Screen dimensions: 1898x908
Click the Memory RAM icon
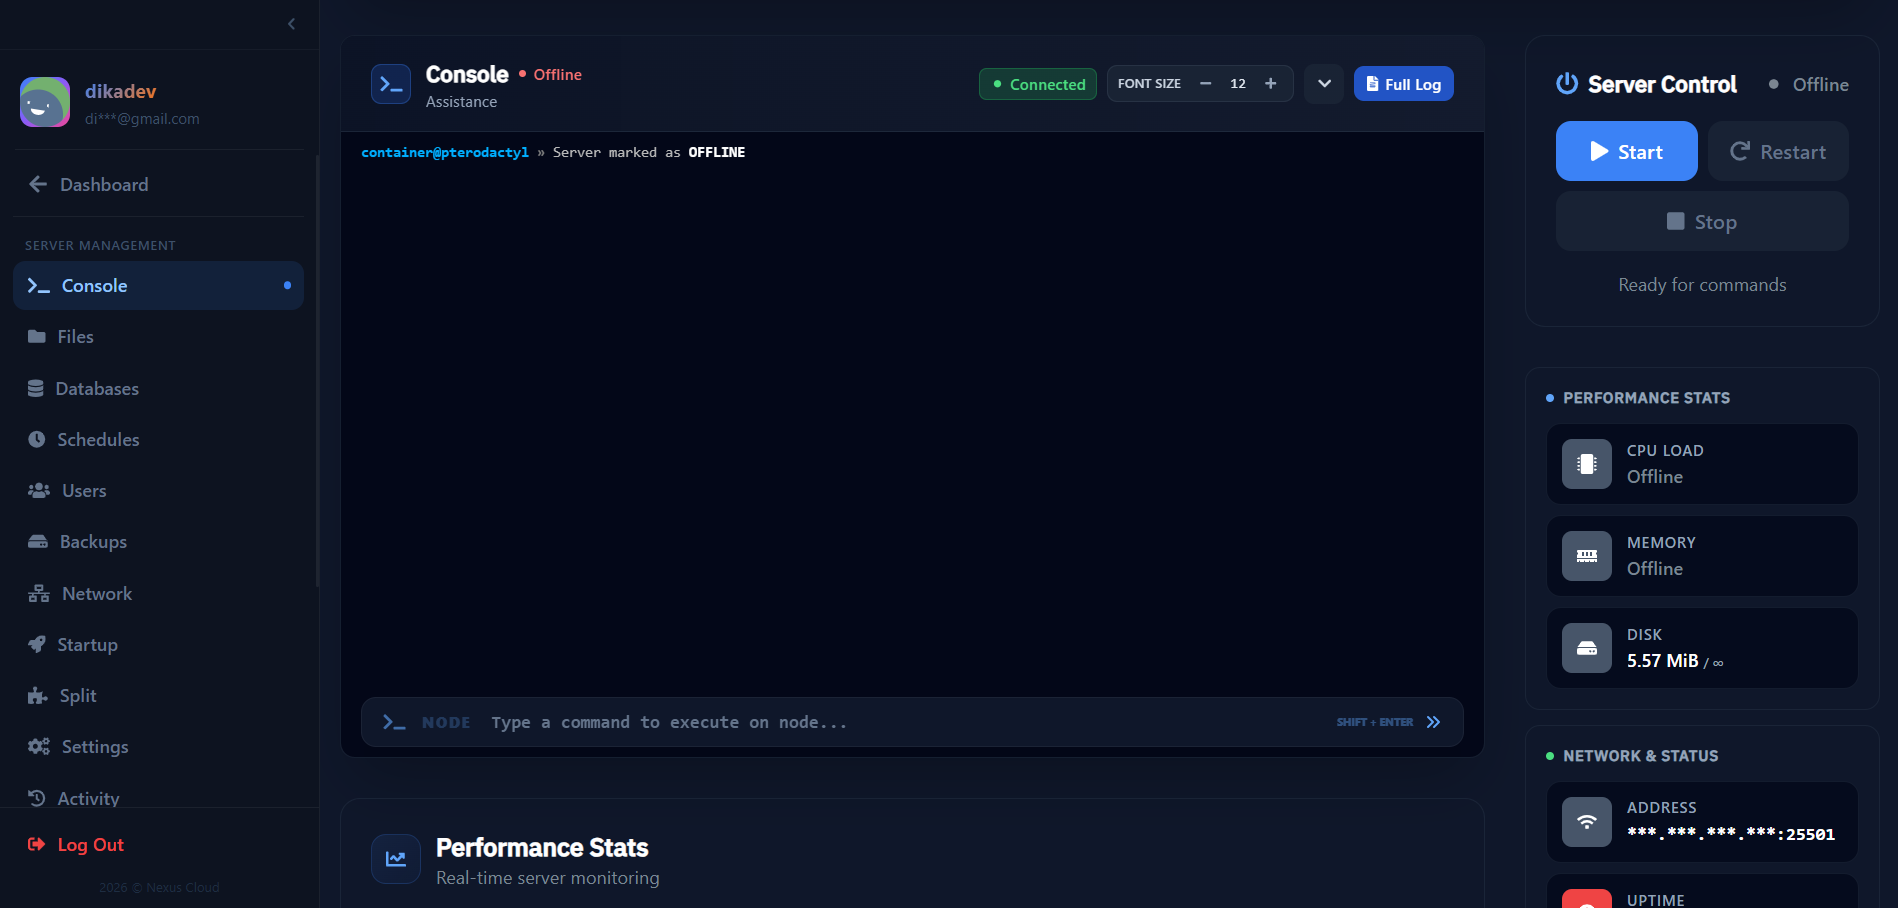1587,556
